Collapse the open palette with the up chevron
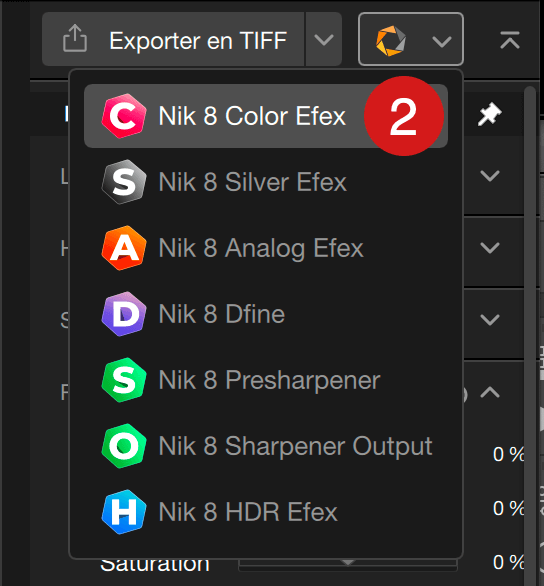Image resolution: width=544 pixels, height=586 pixels. 490,392
